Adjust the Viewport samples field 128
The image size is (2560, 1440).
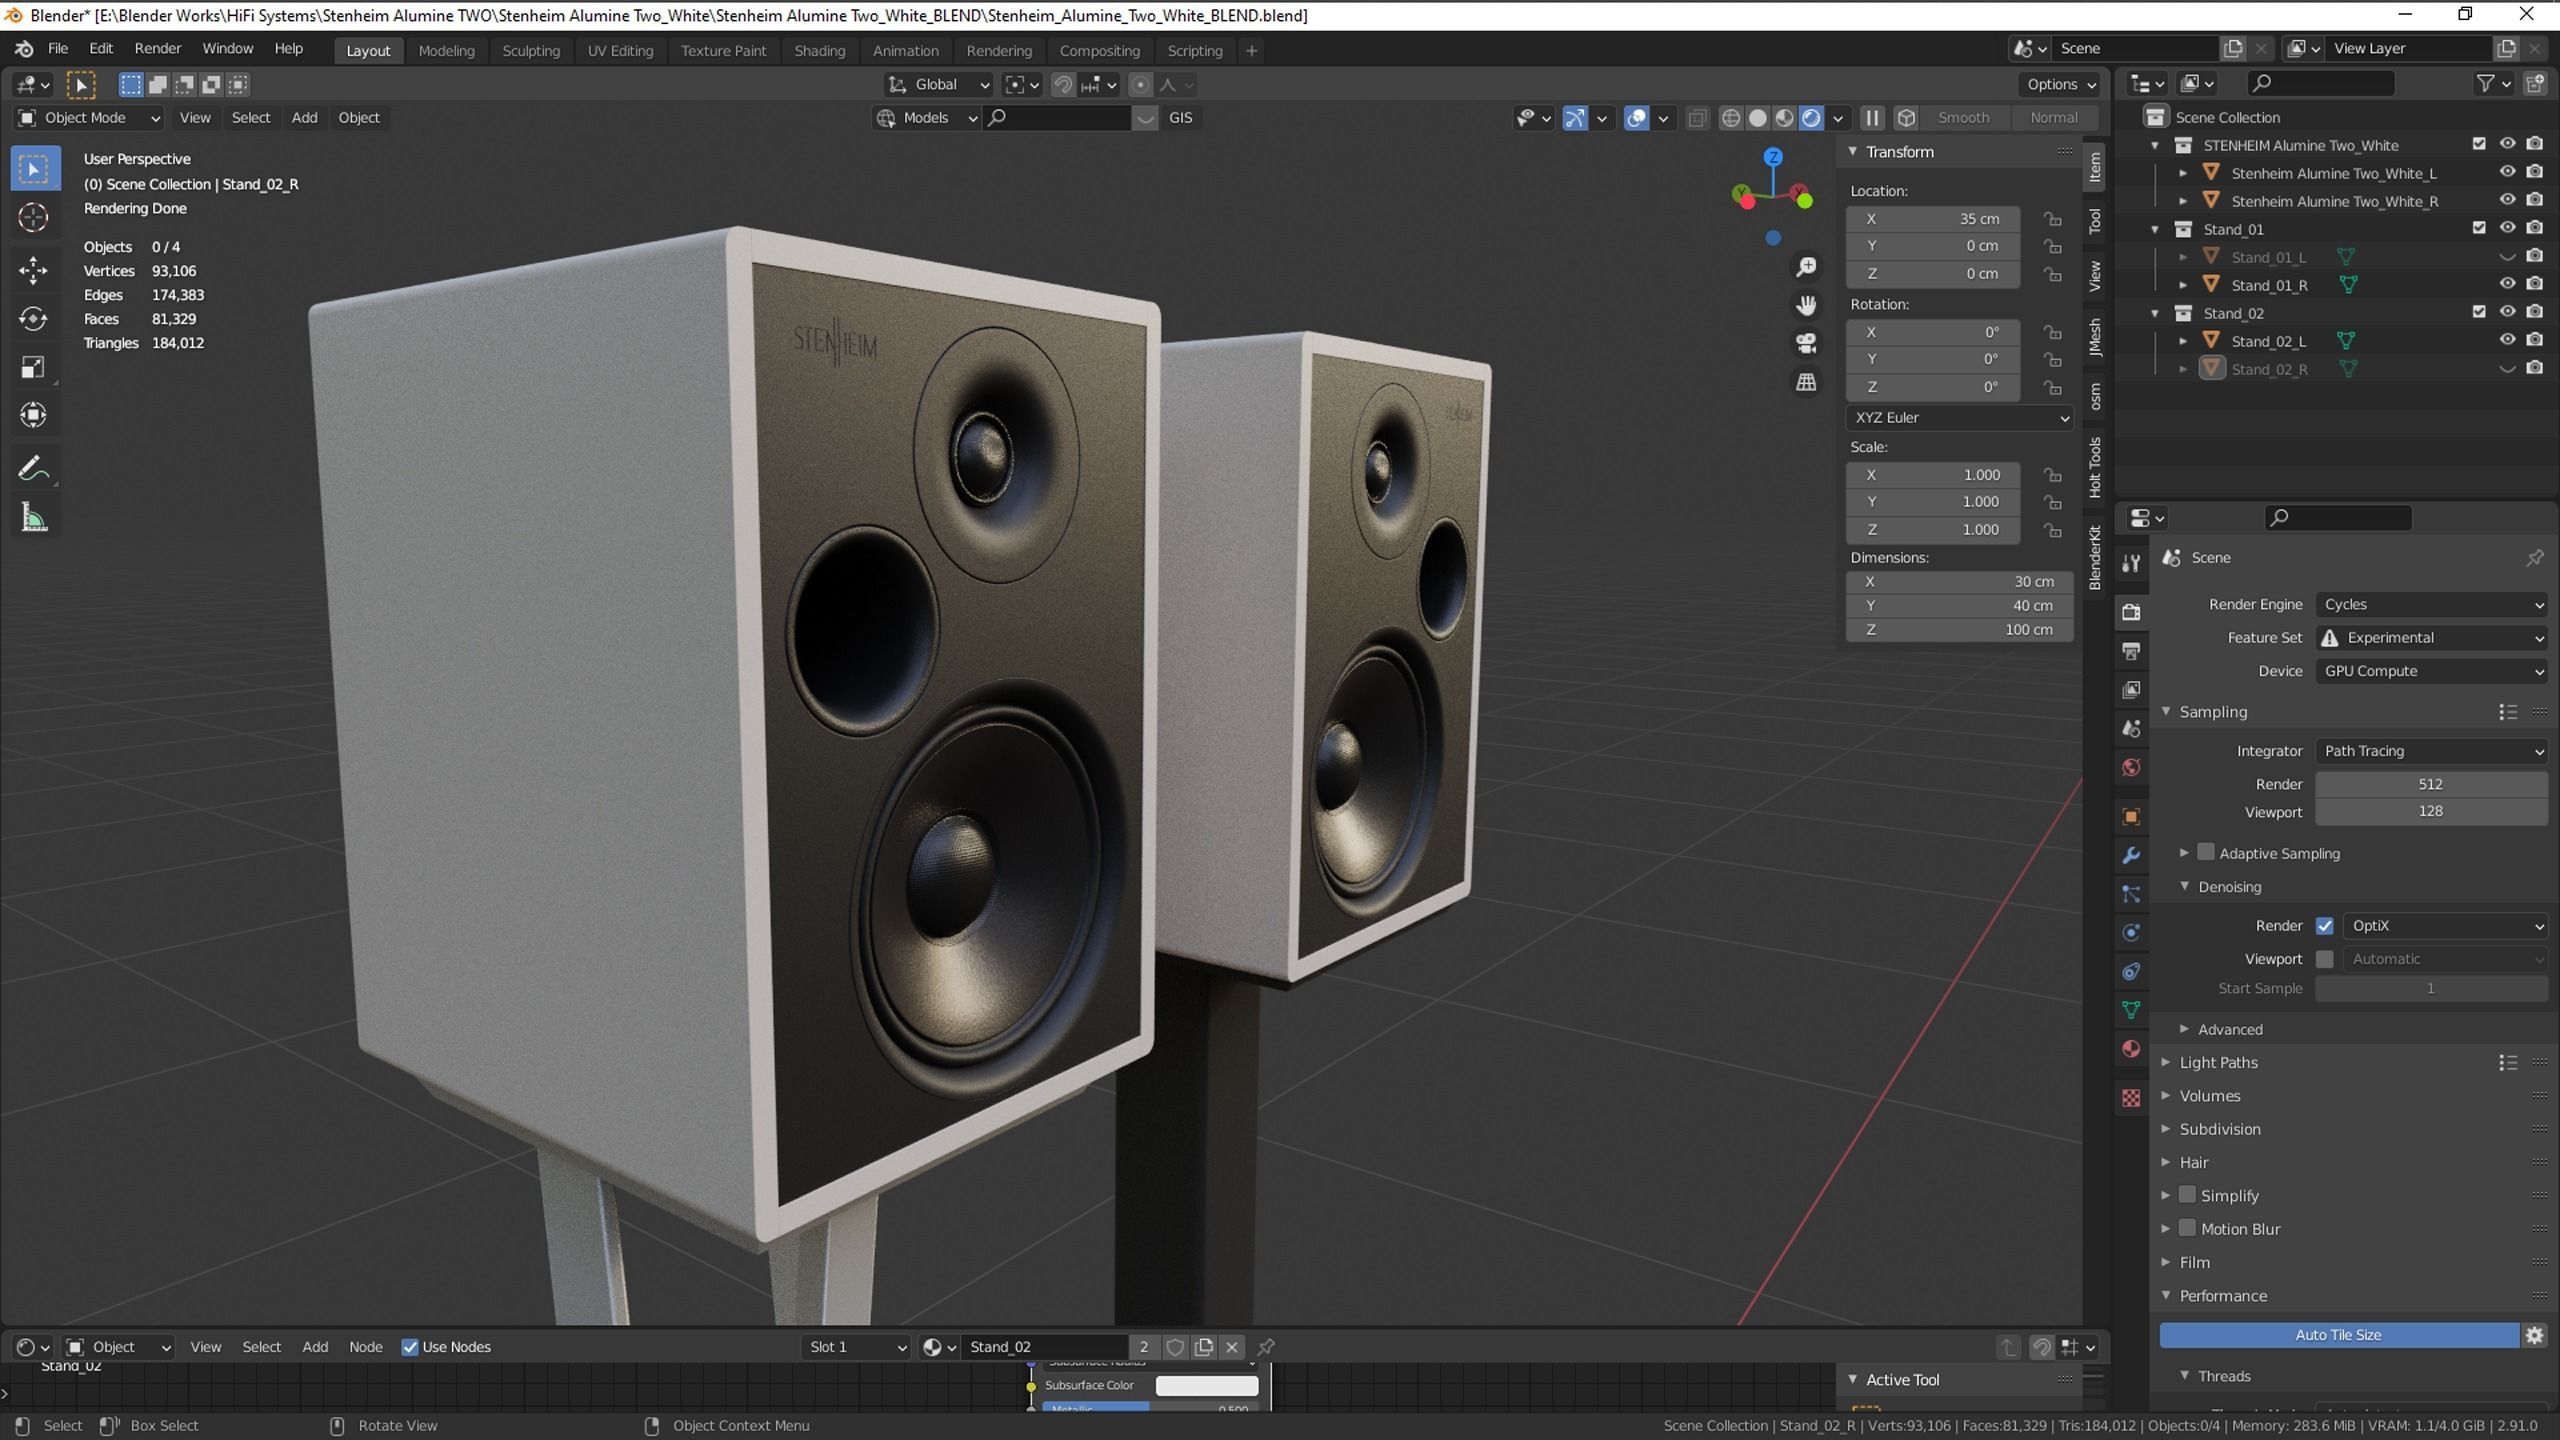[2431, 812]
